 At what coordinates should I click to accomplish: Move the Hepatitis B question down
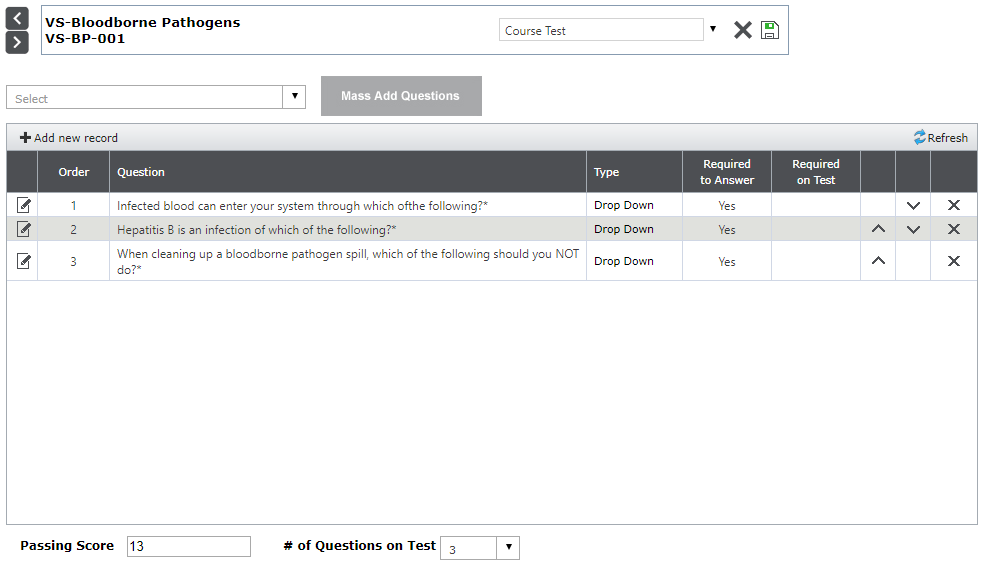913,229
